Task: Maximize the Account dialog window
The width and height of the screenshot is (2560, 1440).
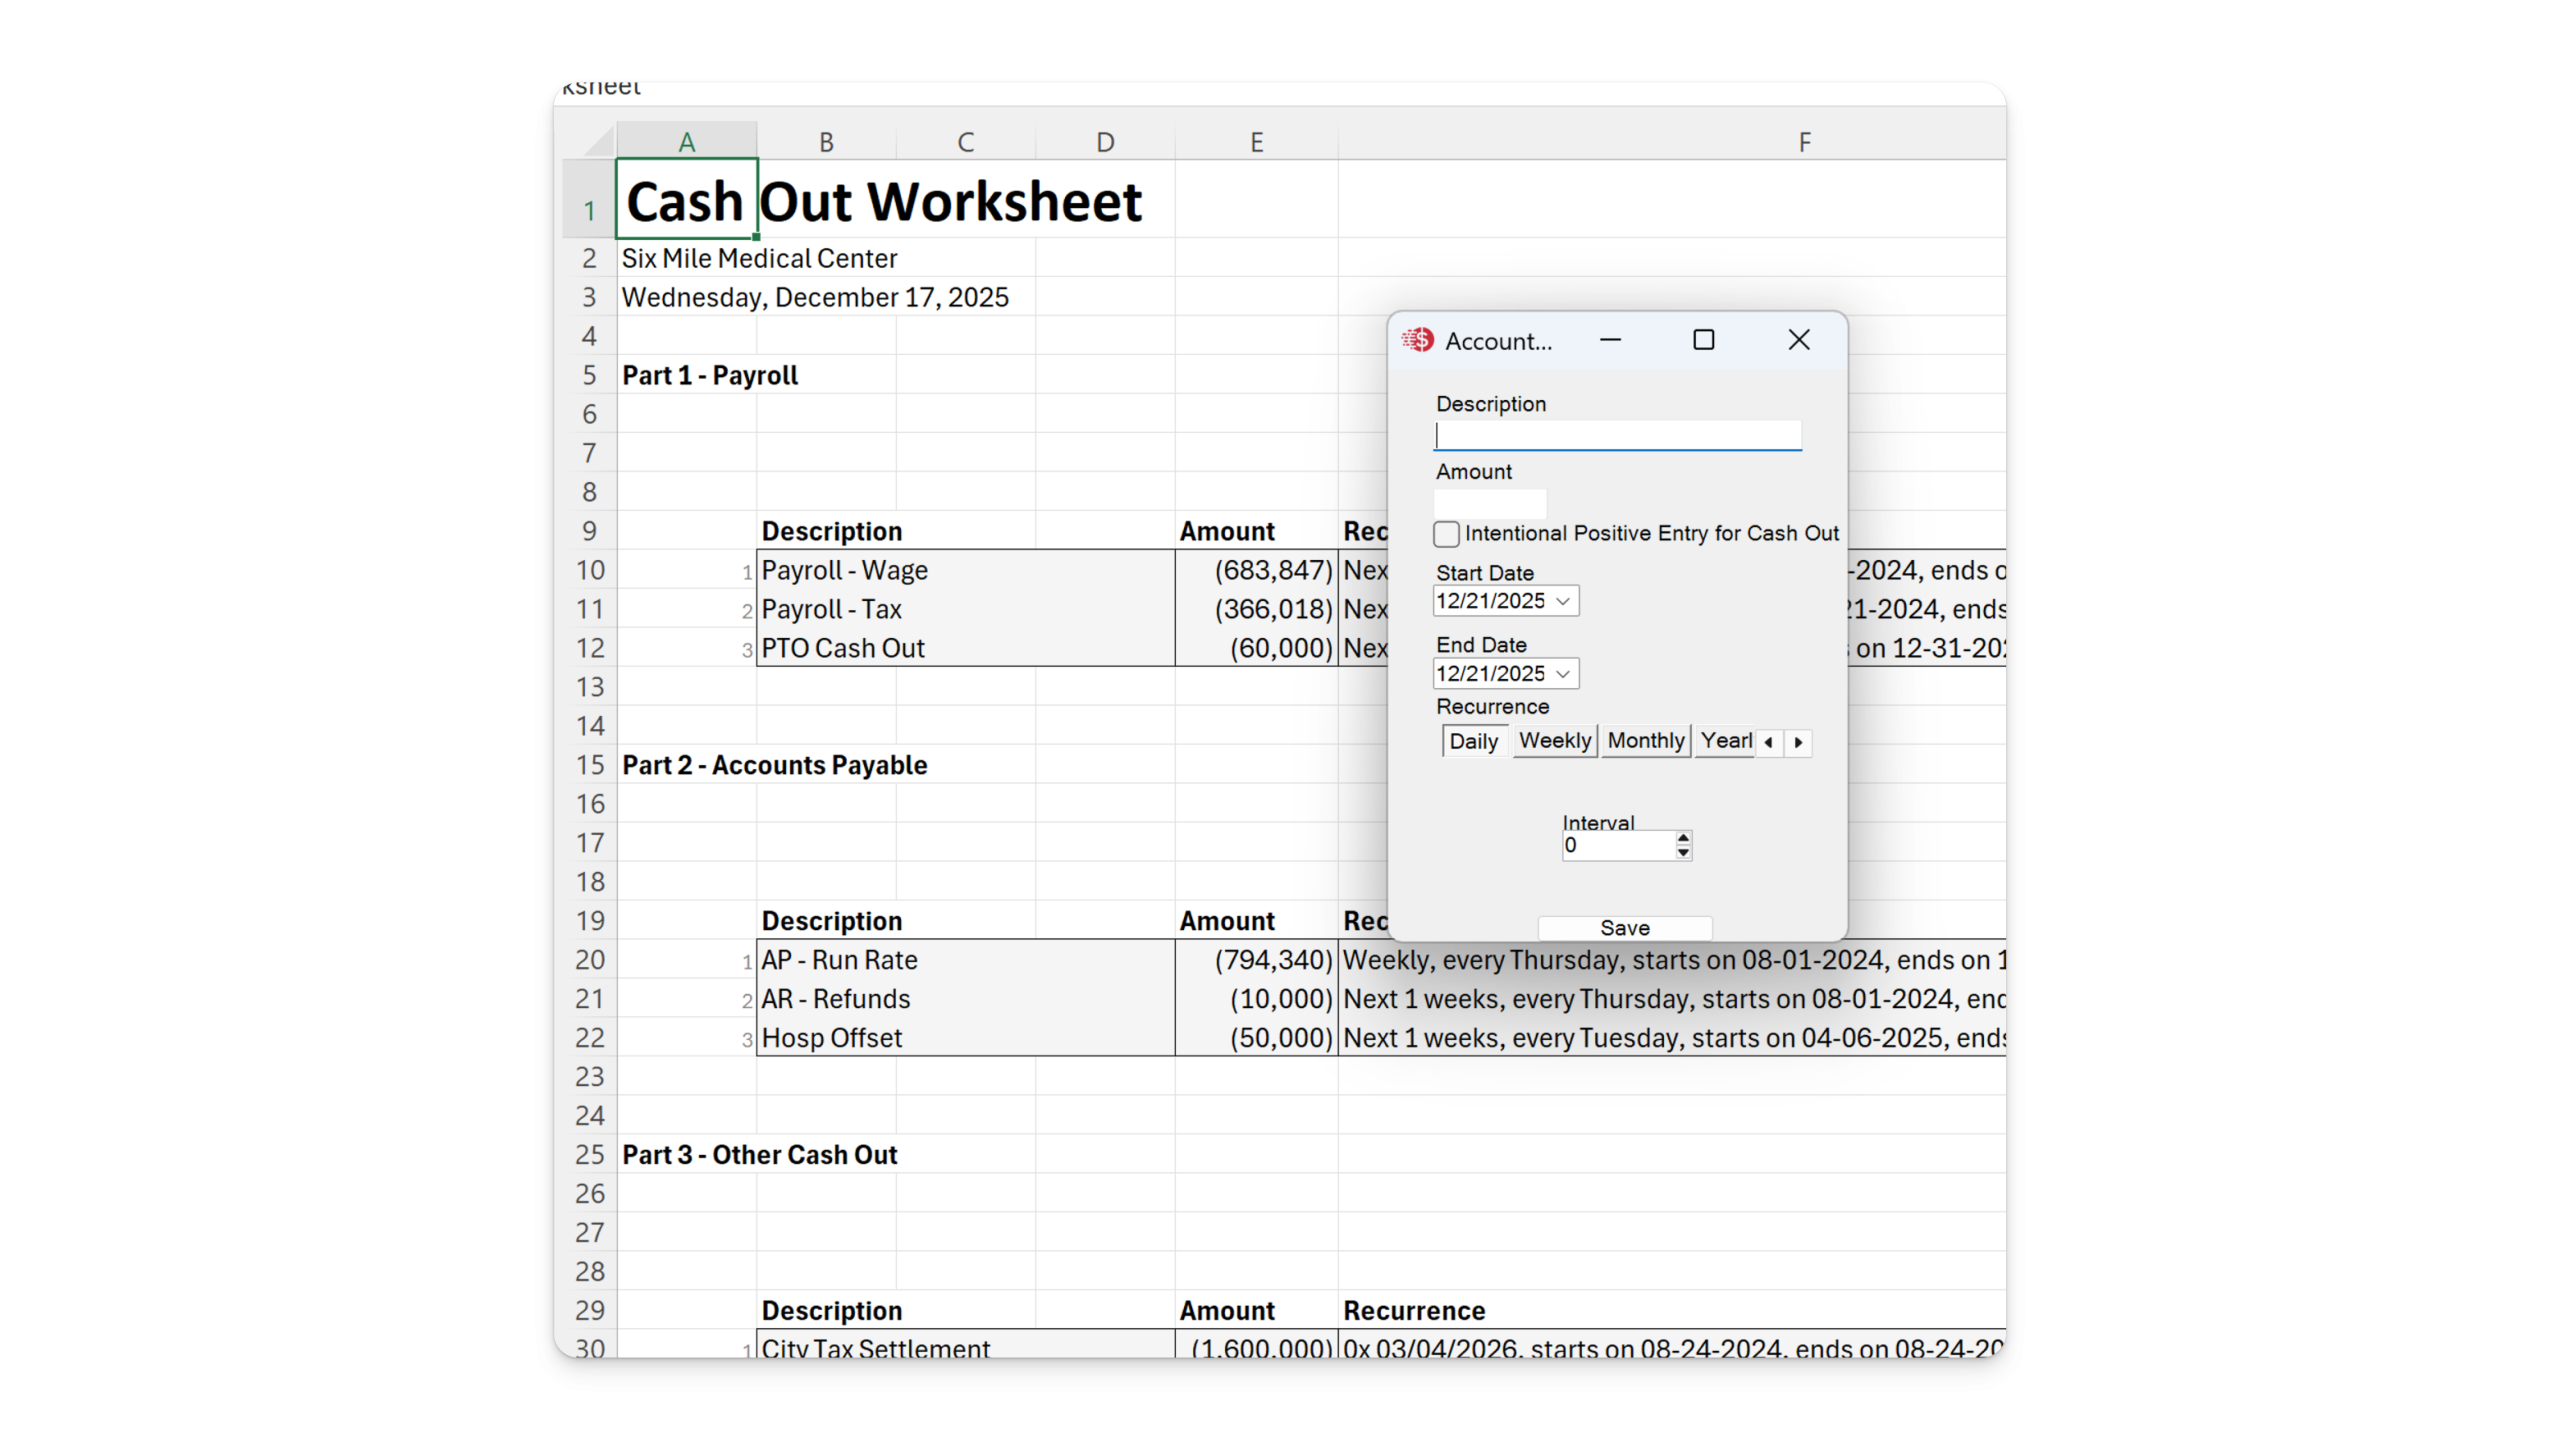Action: tap(1703, 341)
